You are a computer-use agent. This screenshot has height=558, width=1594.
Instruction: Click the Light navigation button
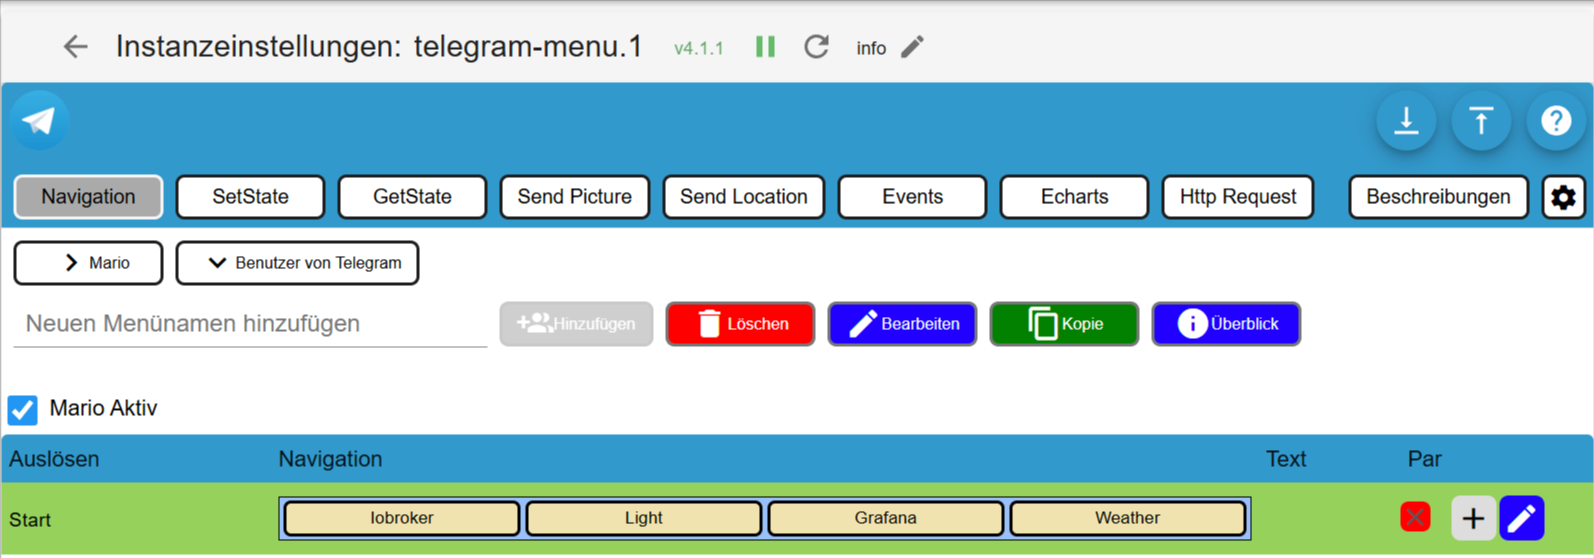pyautogui.click(x=644, y=518)
